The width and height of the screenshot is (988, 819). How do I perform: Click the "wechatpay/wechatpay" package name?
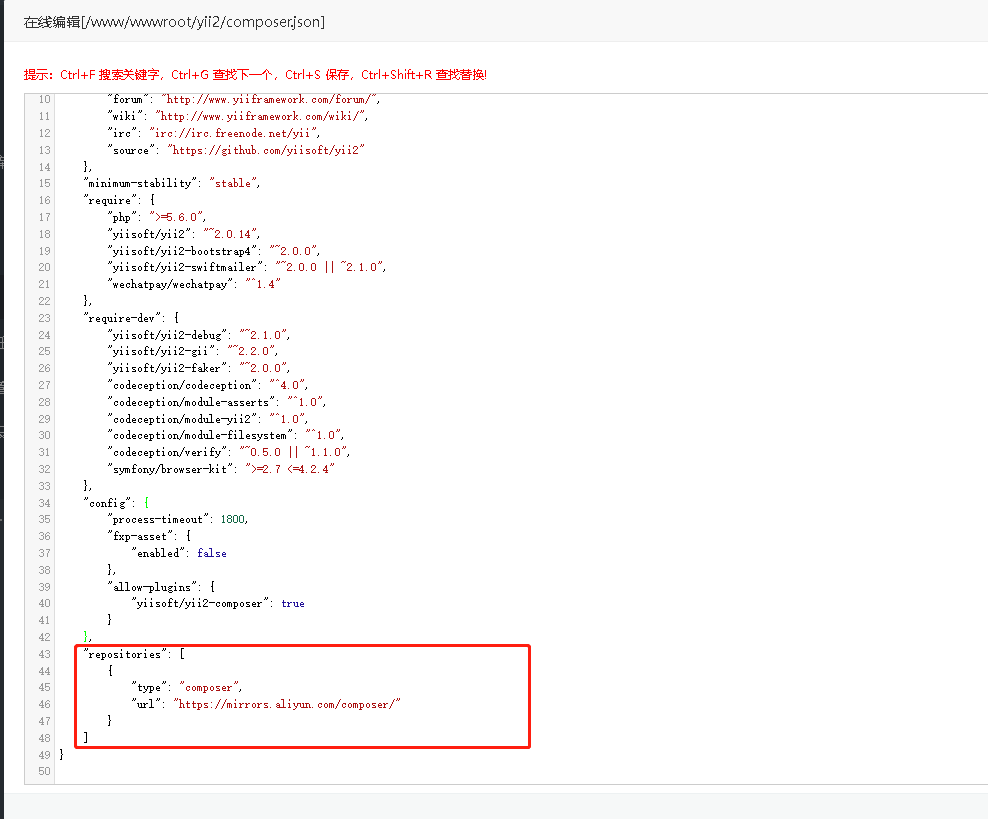point(171,284)
